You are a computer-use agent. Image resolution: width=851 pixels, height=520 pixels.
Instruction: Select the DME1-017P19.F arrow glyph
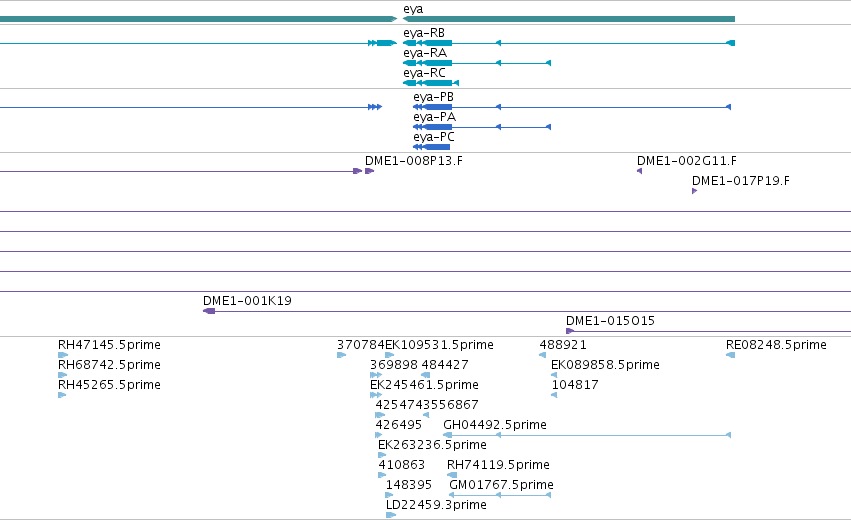pos(695,191)
